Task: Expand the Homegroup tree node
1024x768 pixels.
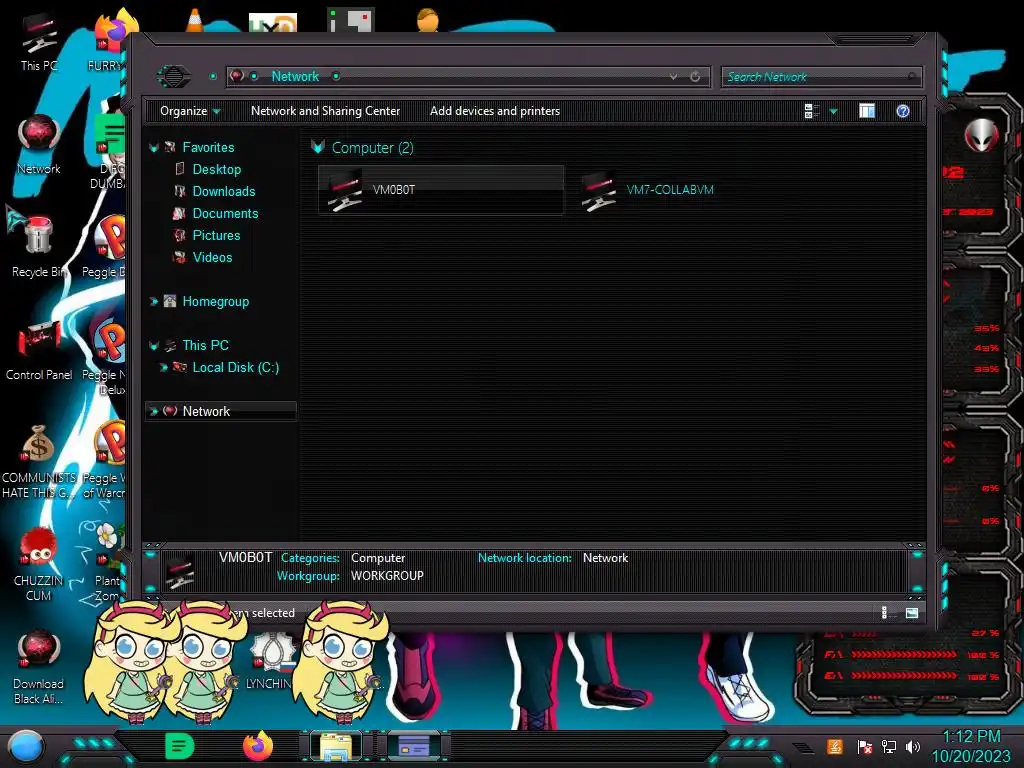Action: [x=154, y=302]
